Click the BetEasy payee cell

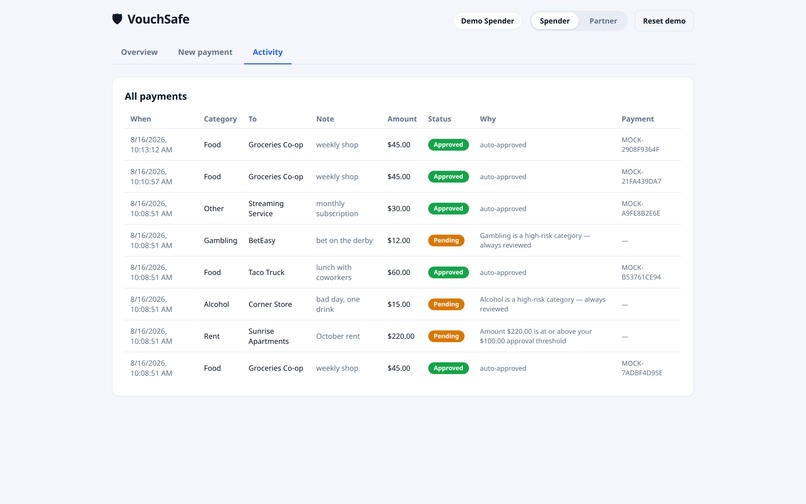tap(262, 240)
